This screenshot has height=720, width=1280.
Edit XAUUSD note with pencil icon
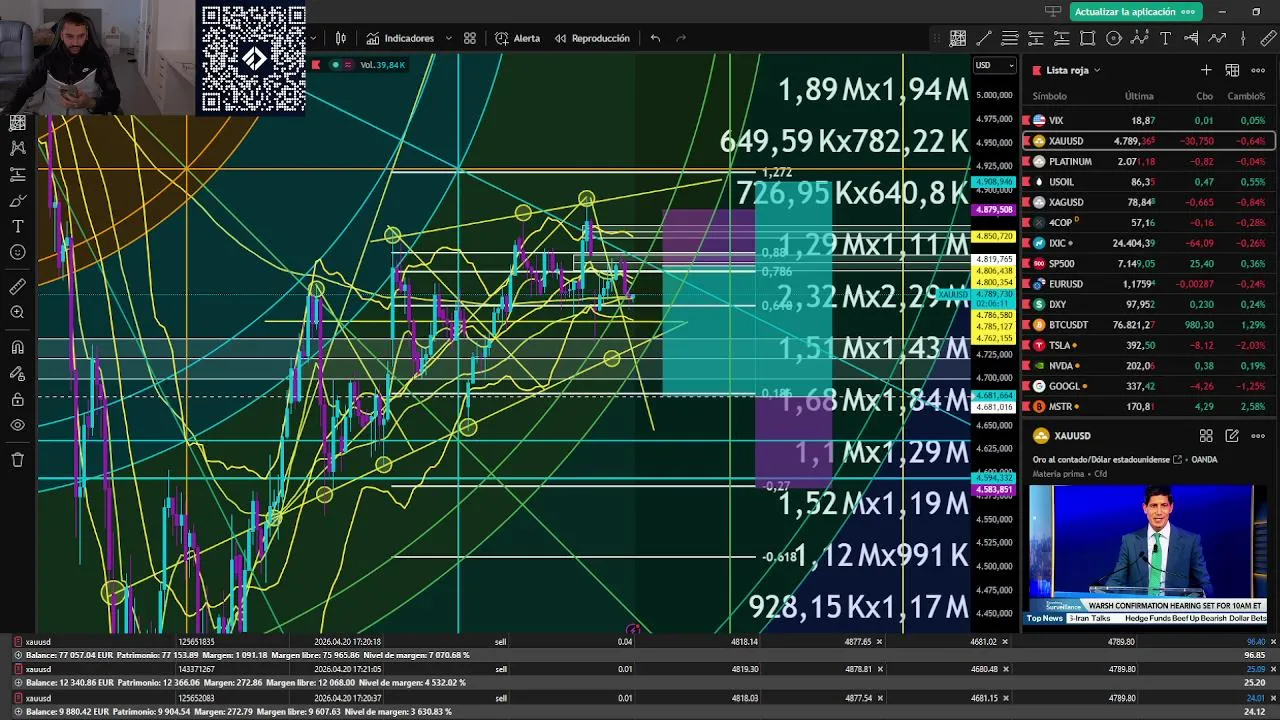pyautogui.click(x=1232, y=436)
